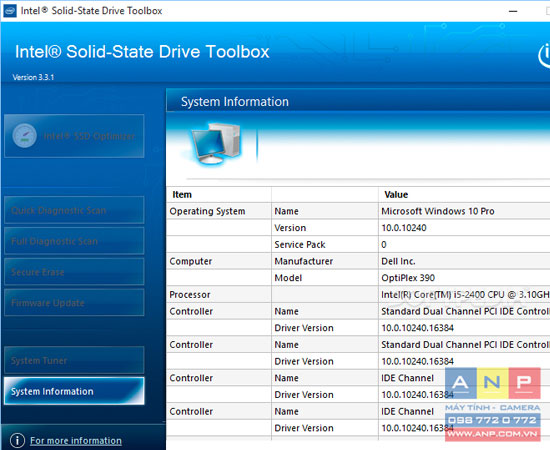This screenshot has width=550, height=450.
Task: Click the Intel SSD Optimizer gauge icon
Action: (25, 136)
